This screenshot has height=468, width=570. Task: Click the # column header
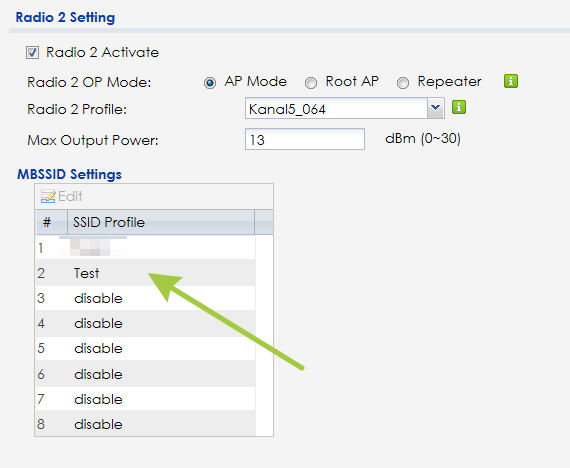pos(51,222)
